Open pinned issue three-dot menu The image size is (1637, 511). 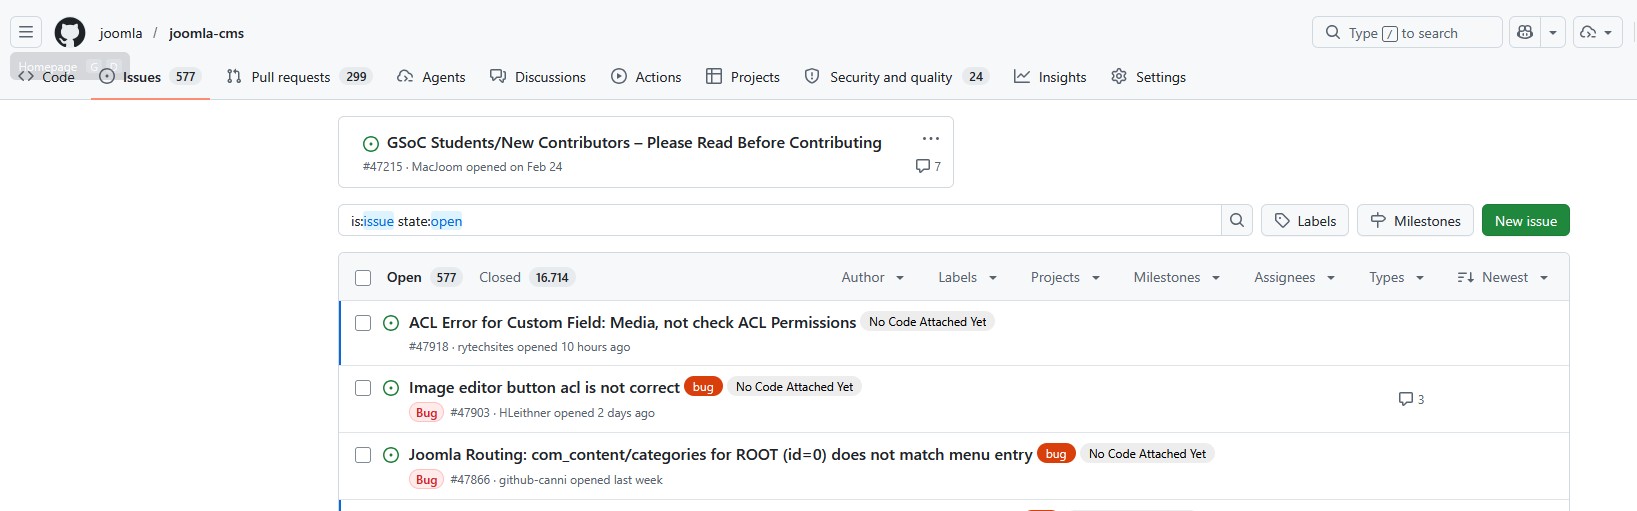(931, 139)
